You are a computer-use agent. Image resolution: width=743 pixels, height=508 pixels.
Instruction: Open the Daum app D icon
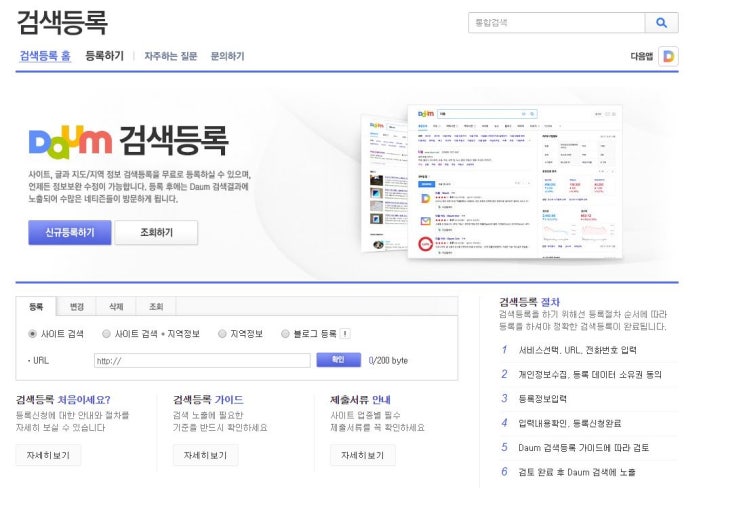coord(669,56)
